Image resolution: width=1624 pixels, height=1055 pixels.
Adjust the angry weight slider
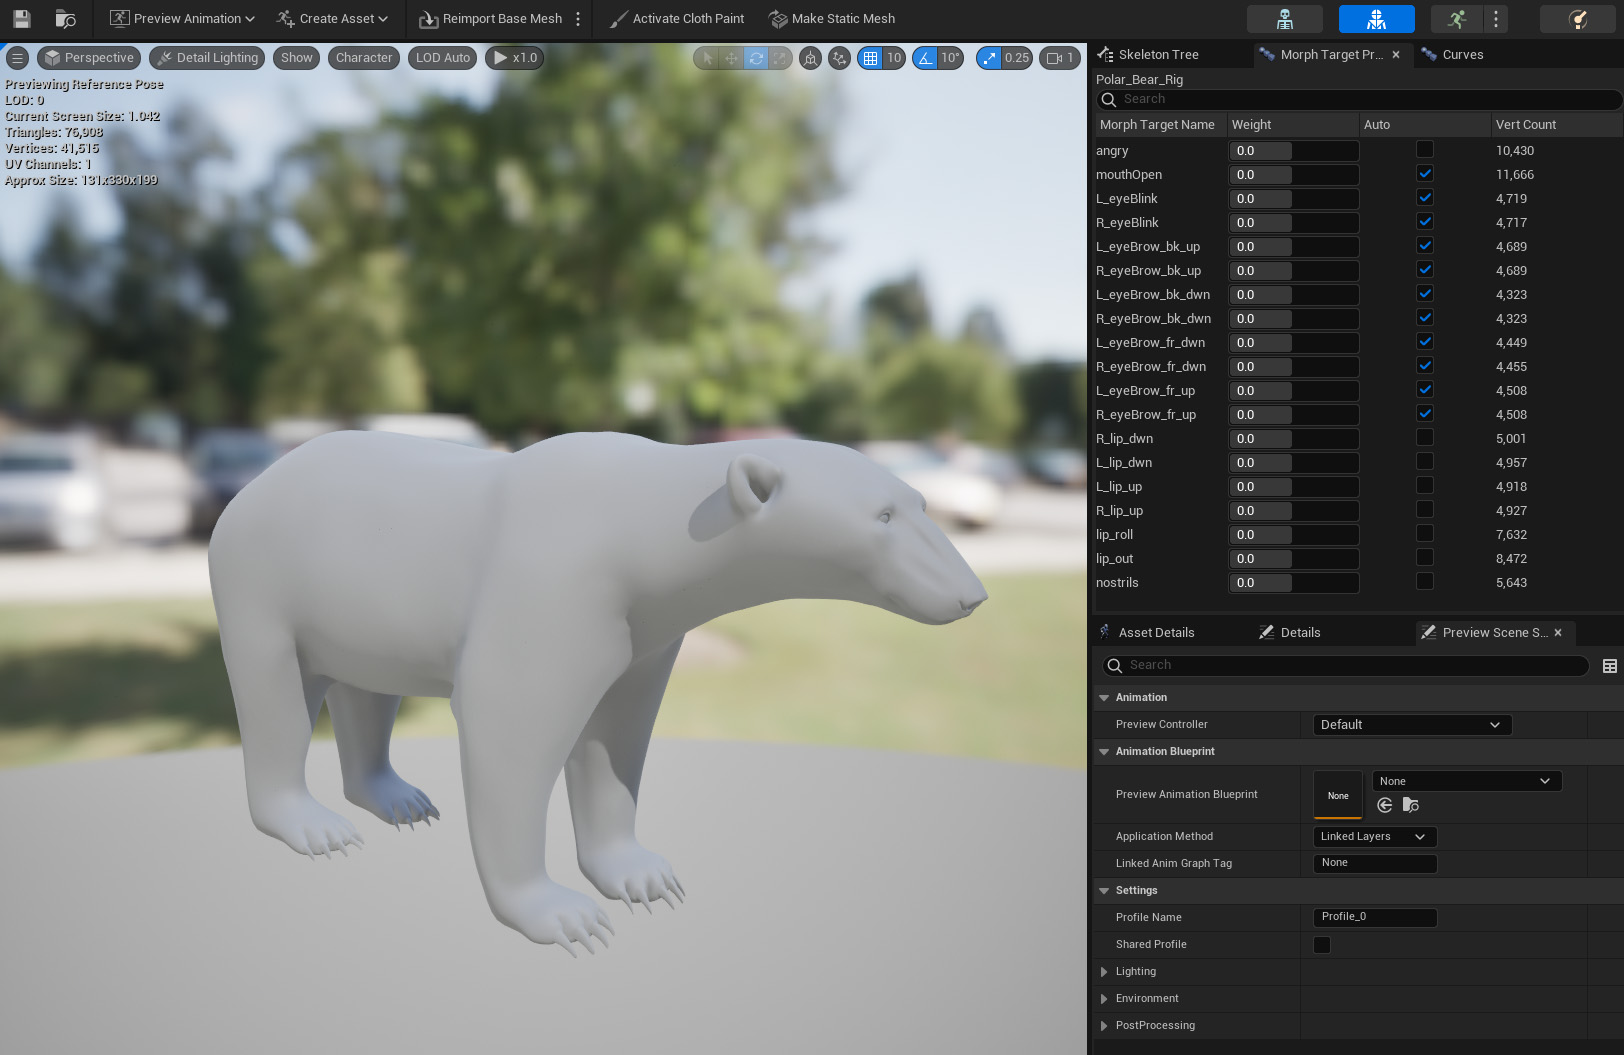tap(1293, 151)
